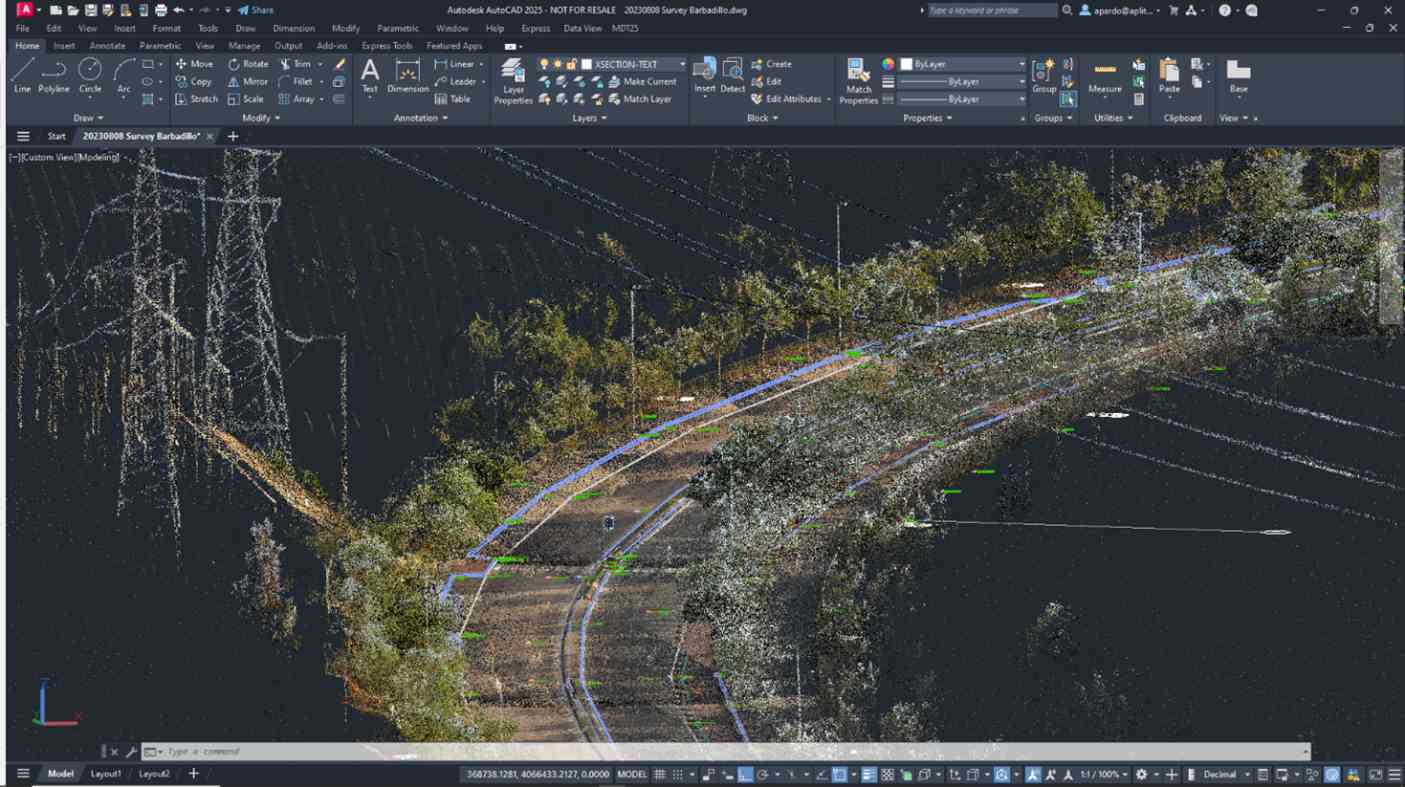This screenshot has height=787, width=1405.
Task: Switch to the Annotate ribbon tab
Action: (x=107, y=46)
